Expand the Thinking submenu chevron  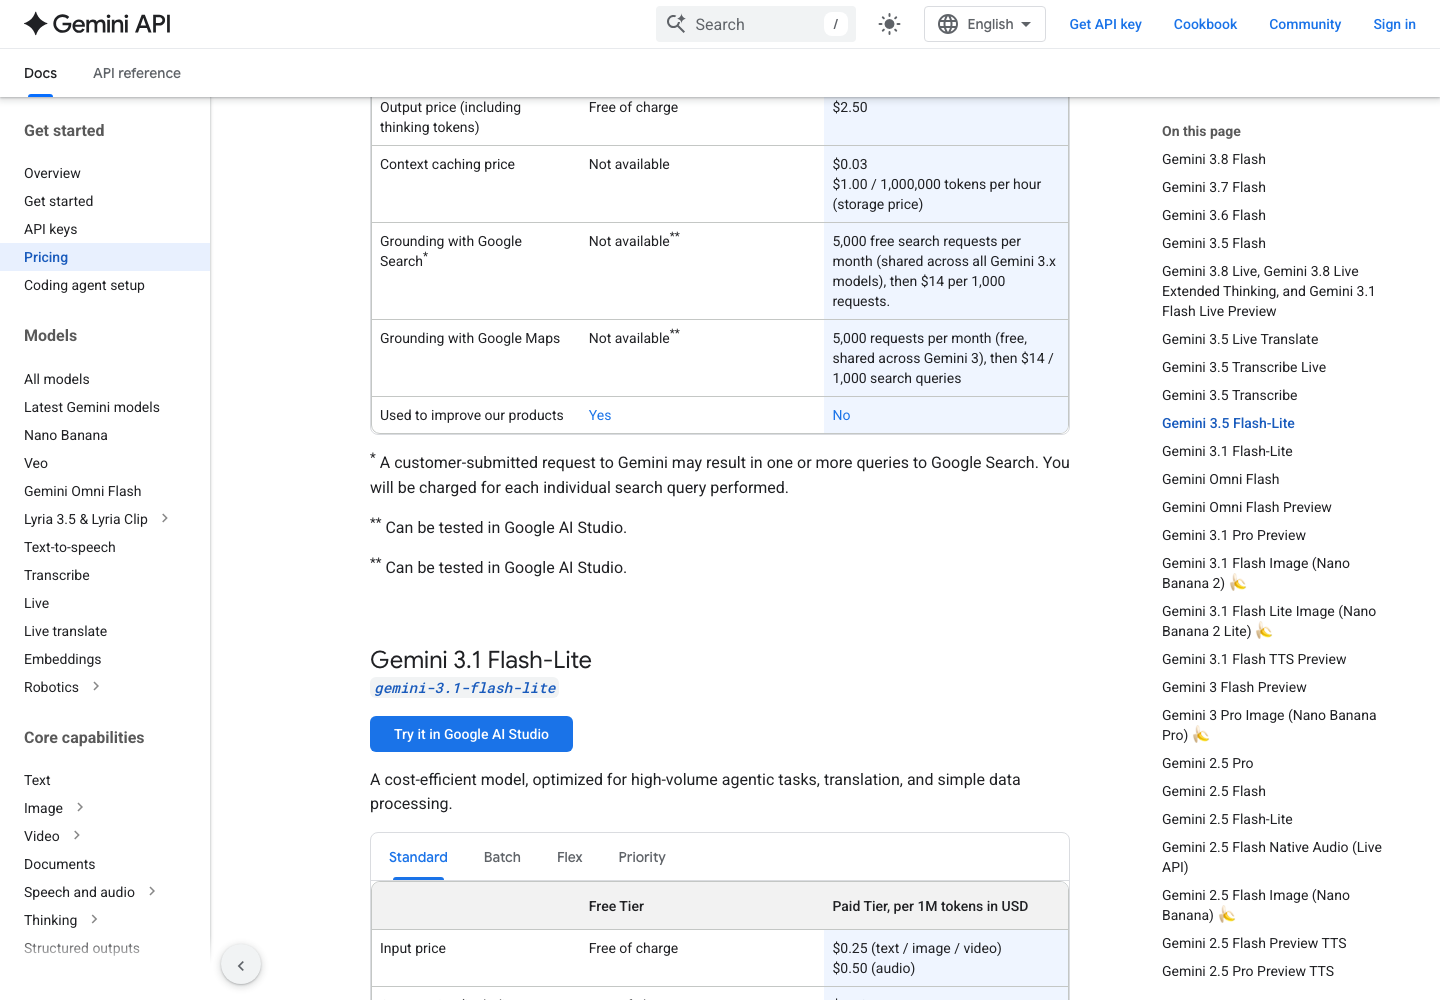(x=94, y=919)
